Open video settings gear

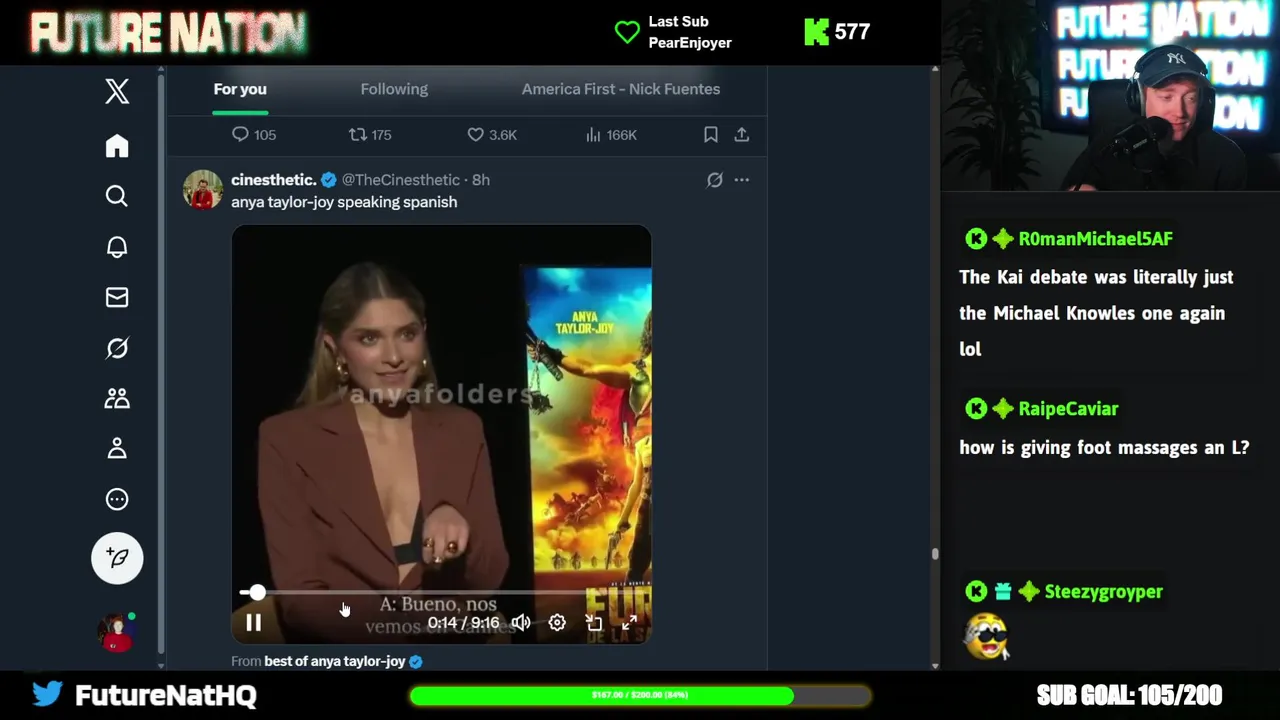click(x=557, y=623)
